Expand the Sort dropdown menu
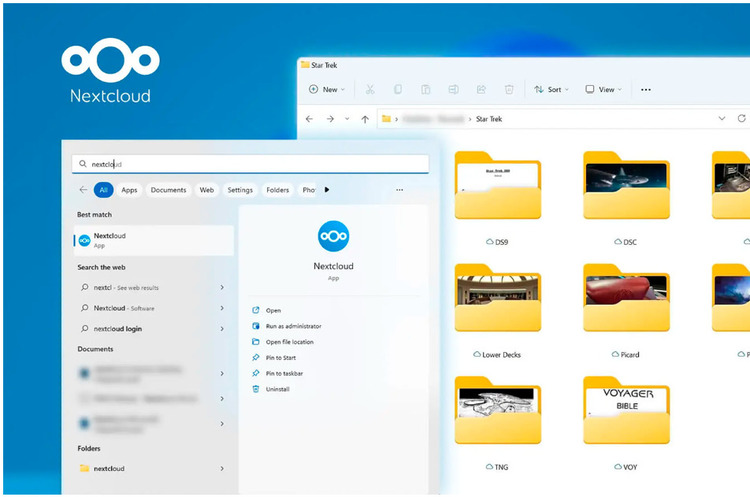The height and width of the screenshot is (497, 750). 551,90
